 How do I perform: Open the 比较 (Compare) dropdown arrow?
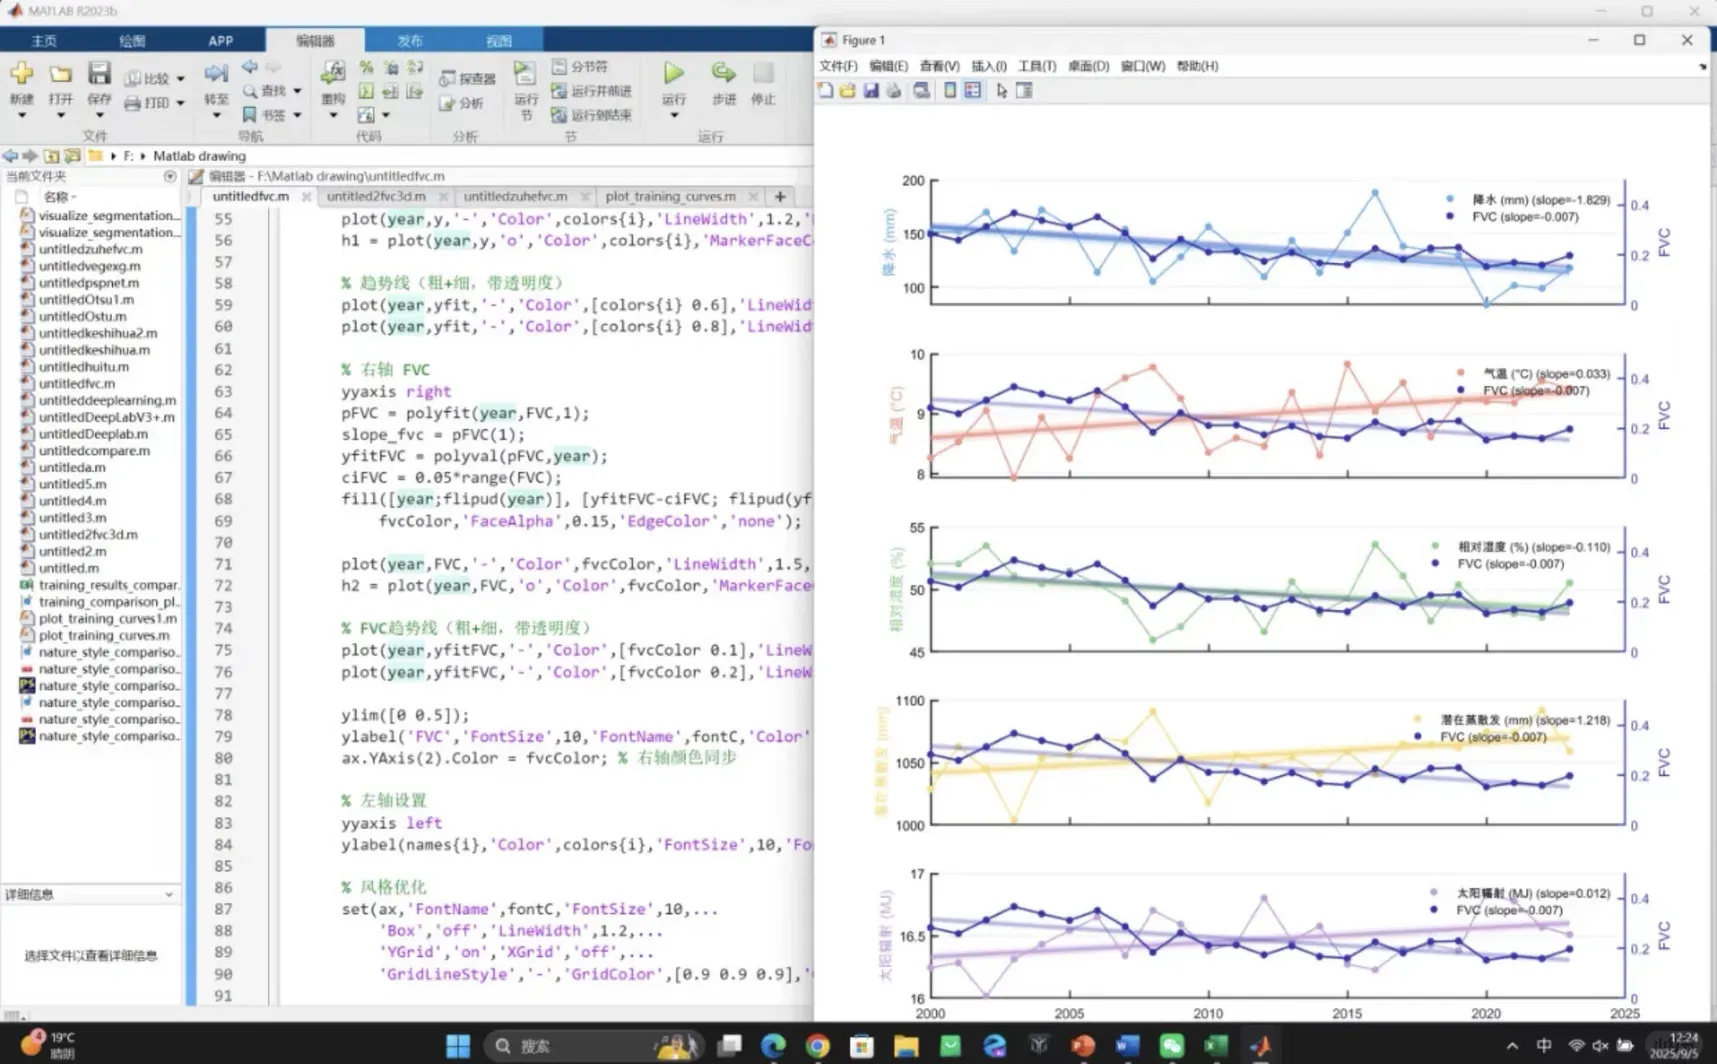(181, 78)
